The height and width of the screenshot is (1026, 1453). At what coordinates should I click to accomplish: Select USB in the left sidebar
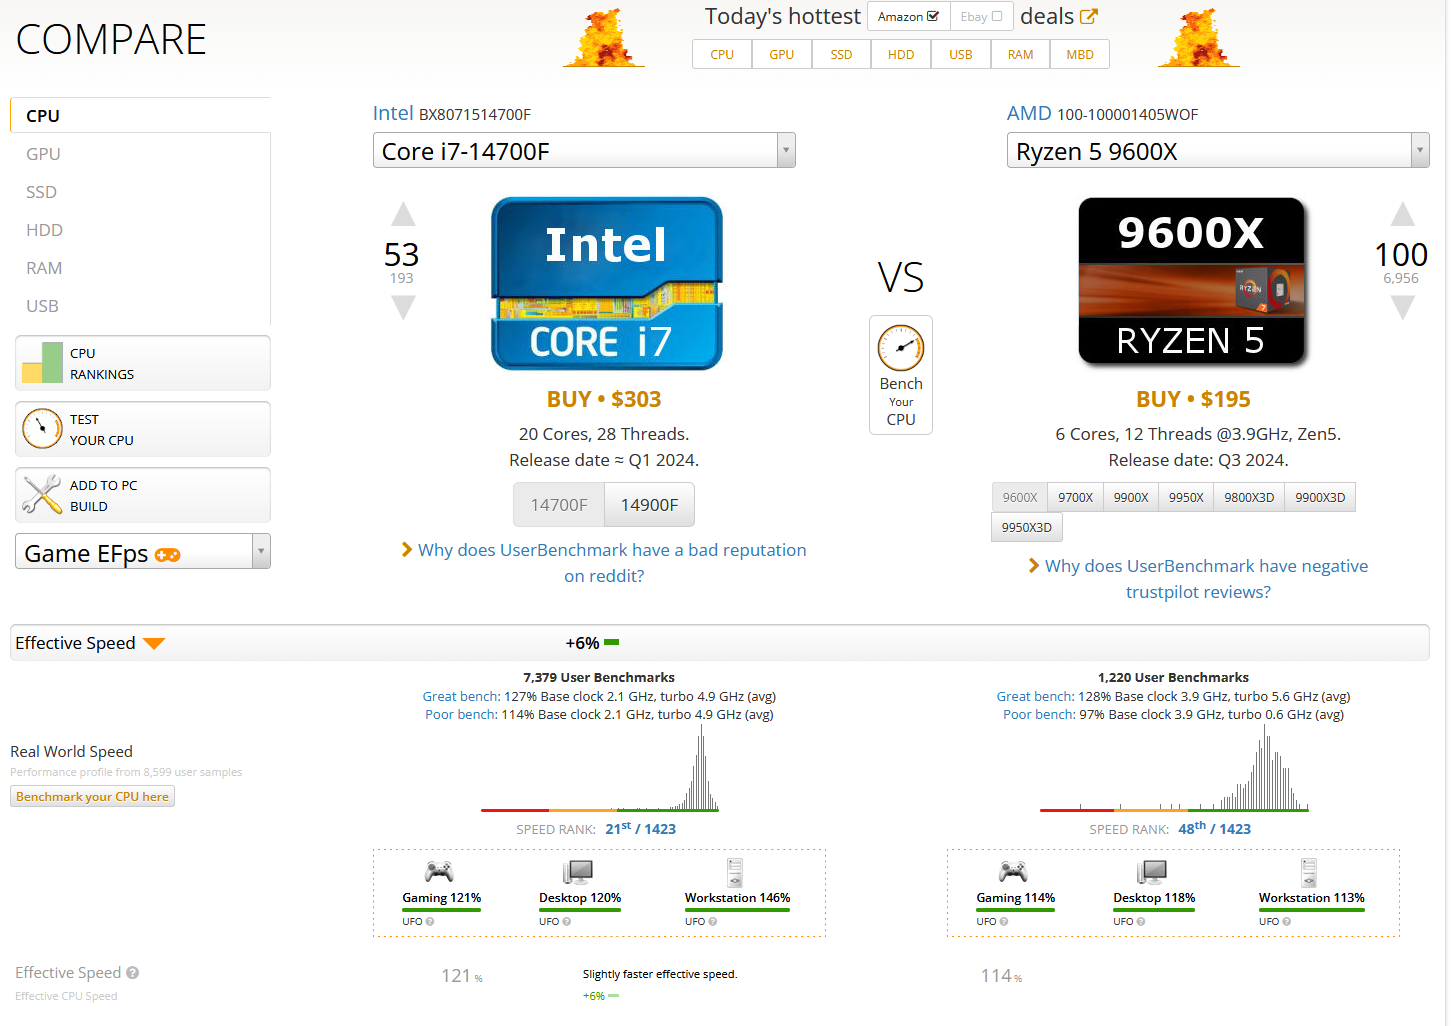pyautogui.click(x=42, y=306)
